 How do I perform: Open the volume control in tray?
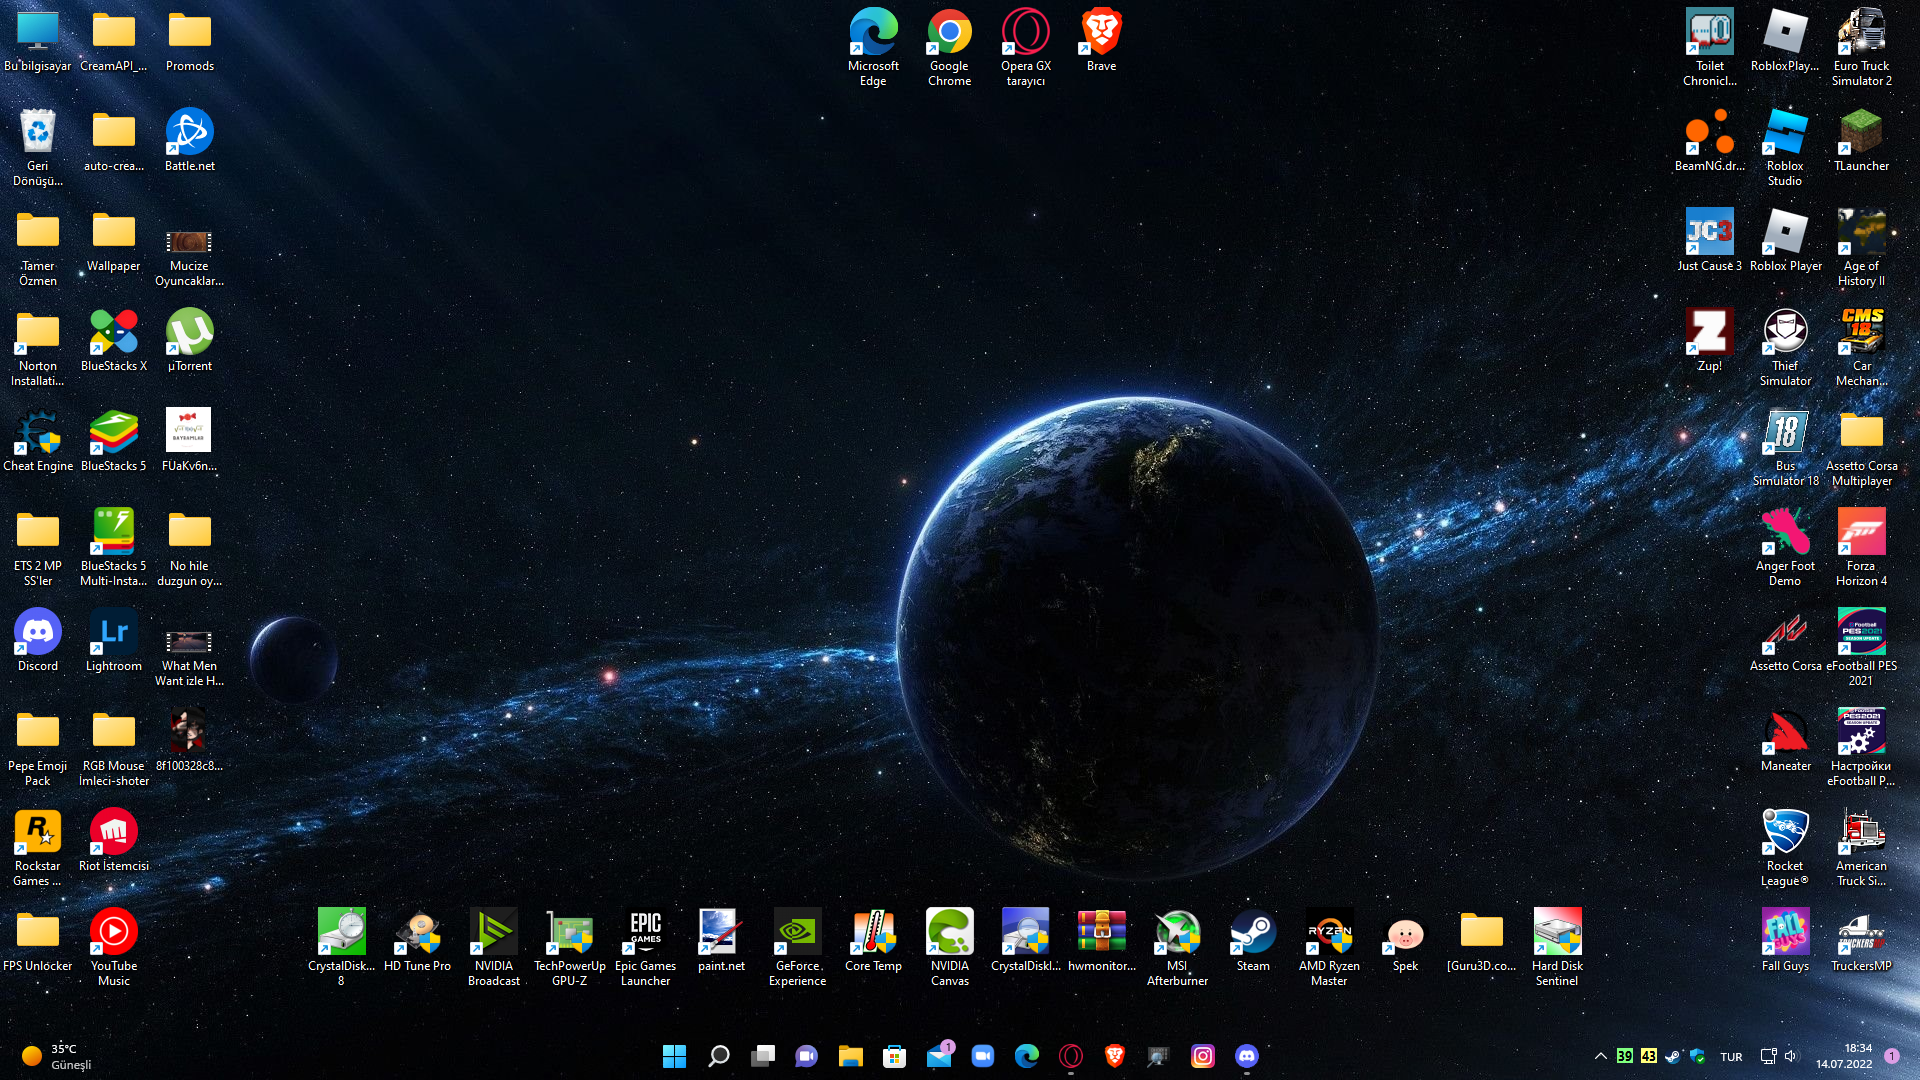[x=1790, y=1056]
